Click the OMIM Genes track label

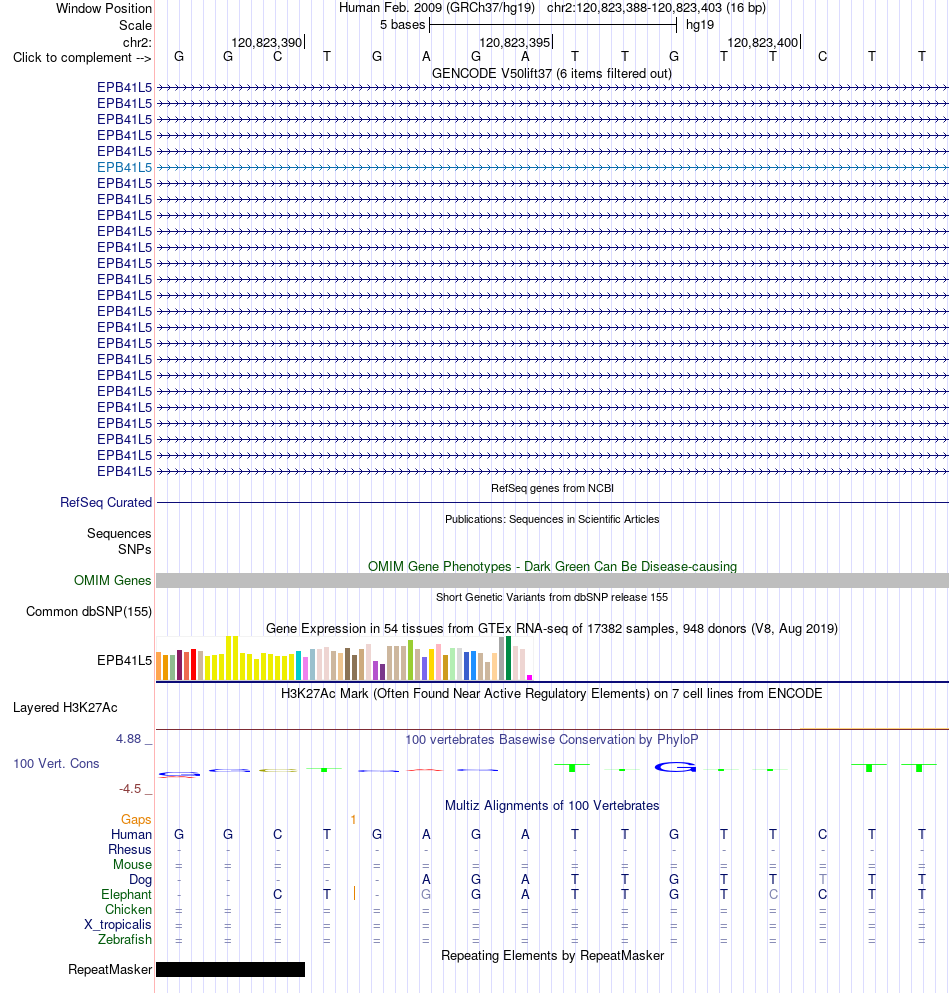pos(113,580)
